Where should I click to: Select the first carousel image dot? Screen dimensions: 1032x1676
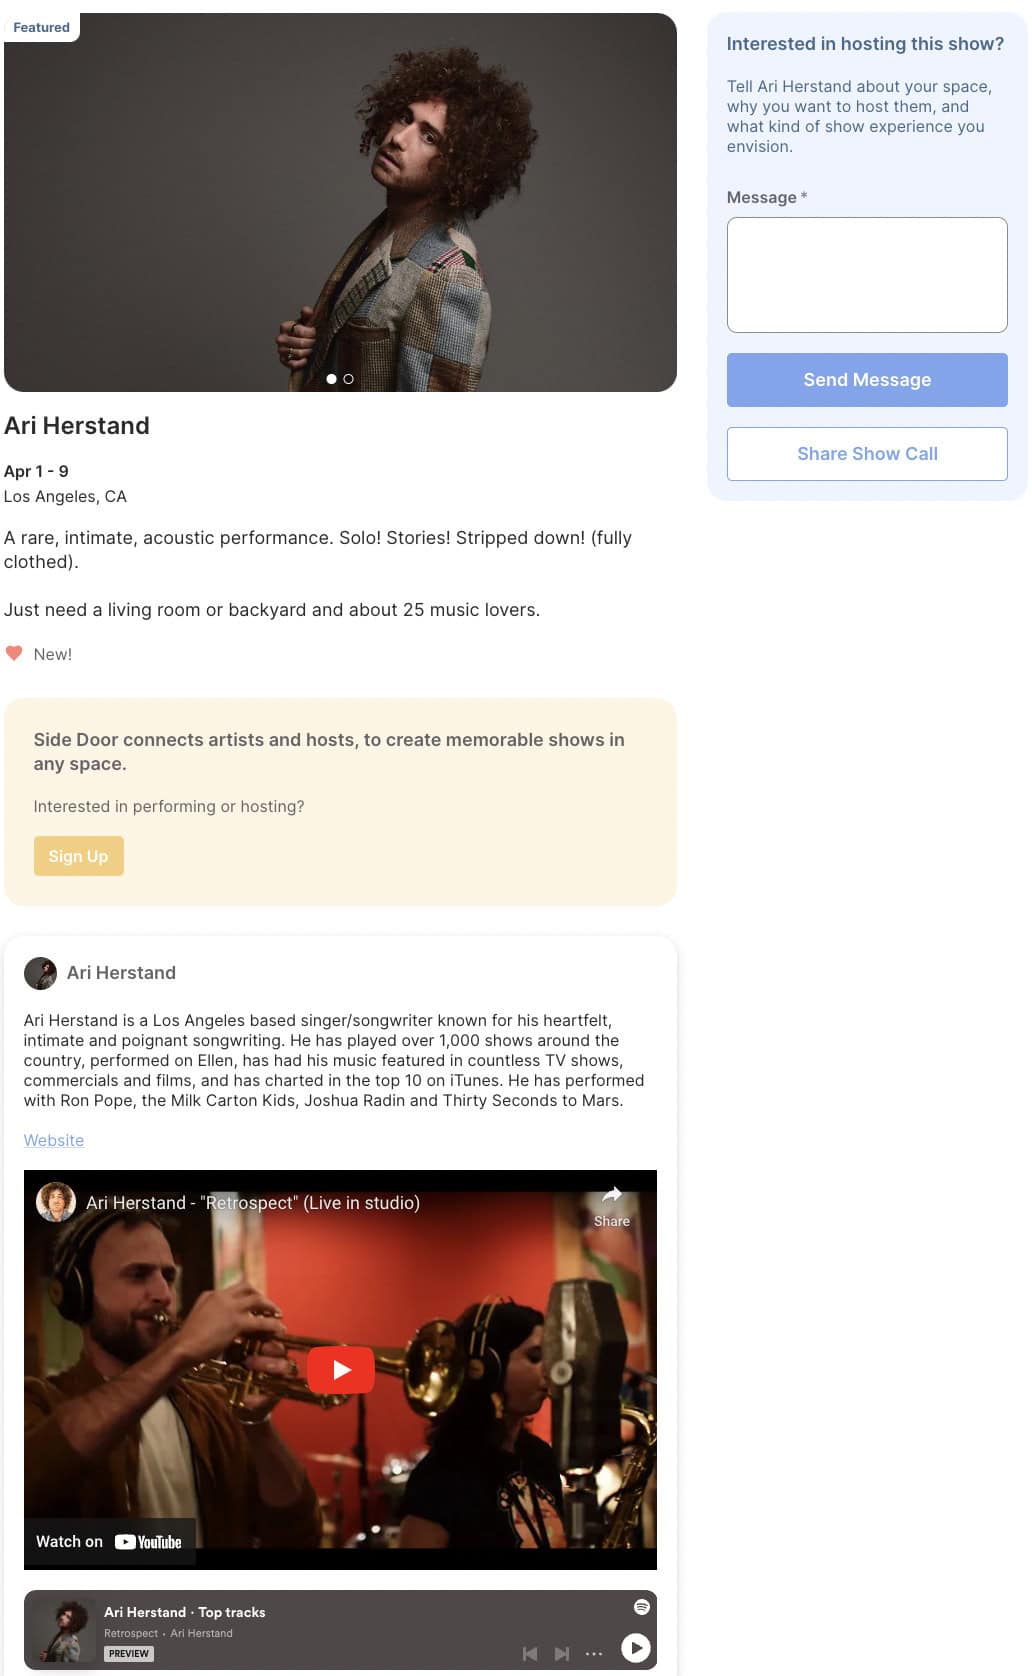(331, 379)
